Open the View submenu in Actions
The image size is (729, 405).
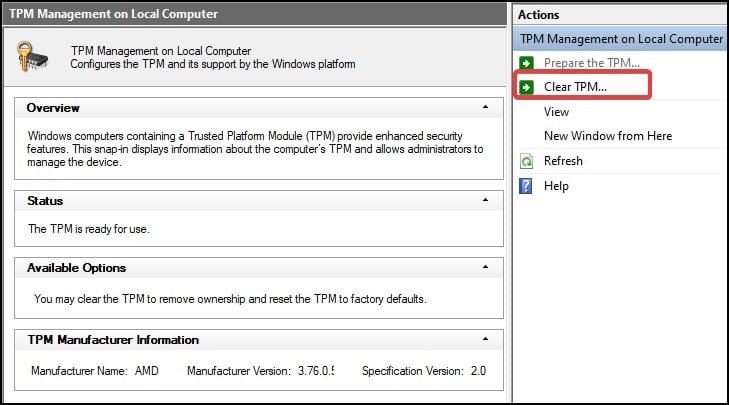(556, 112)
